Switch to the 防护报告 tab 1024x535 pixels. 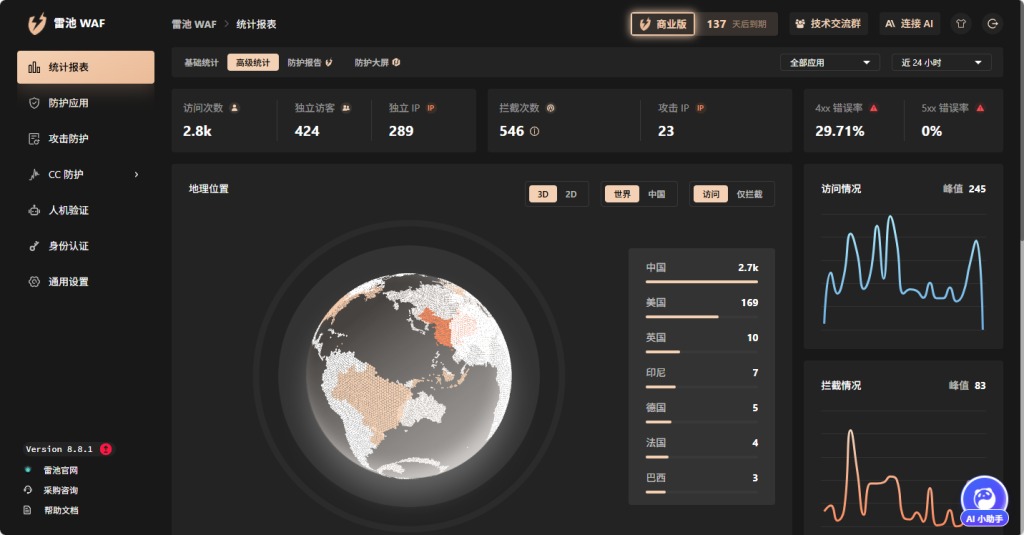click(x=310, y=63)
